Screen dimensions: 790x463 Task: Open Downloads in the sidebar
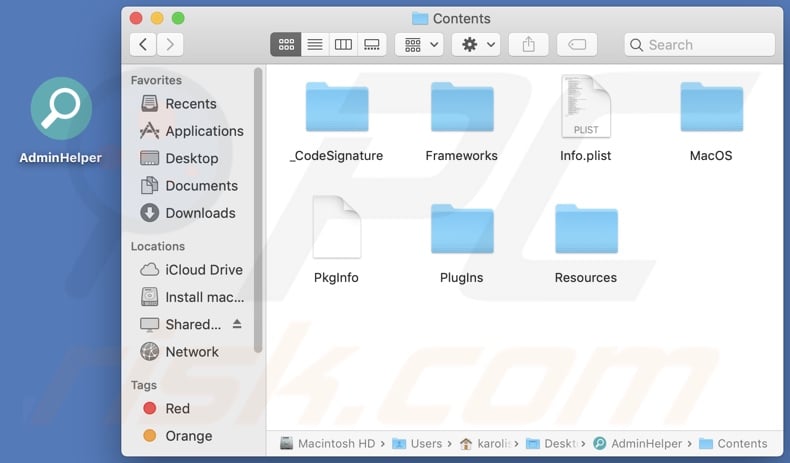tap(190, 213)
